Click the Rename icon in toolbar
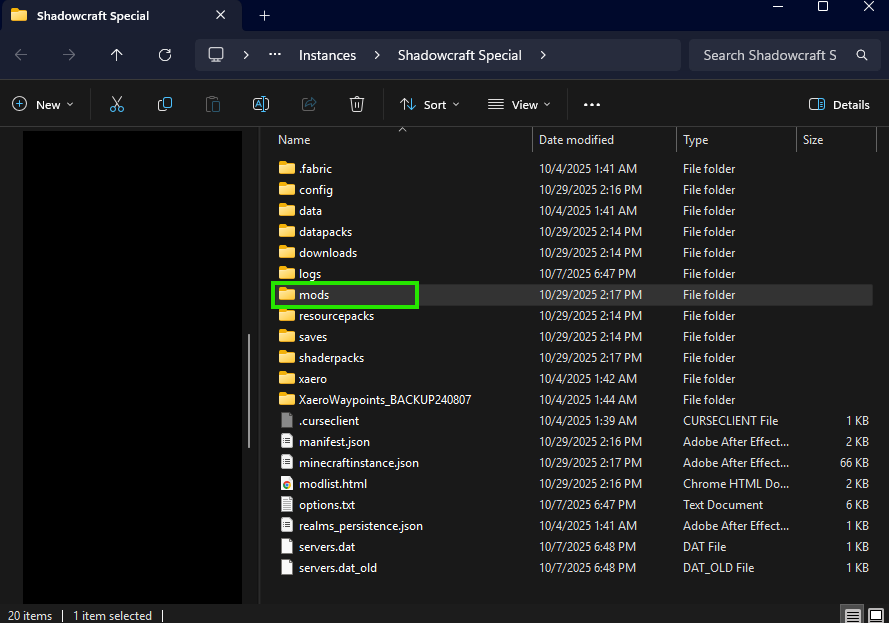The image size is (889, 623). point(260,104)
